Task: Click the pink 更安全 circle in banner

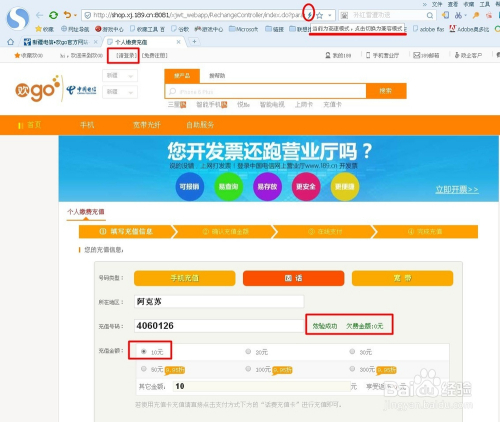Action: [306, 187]
